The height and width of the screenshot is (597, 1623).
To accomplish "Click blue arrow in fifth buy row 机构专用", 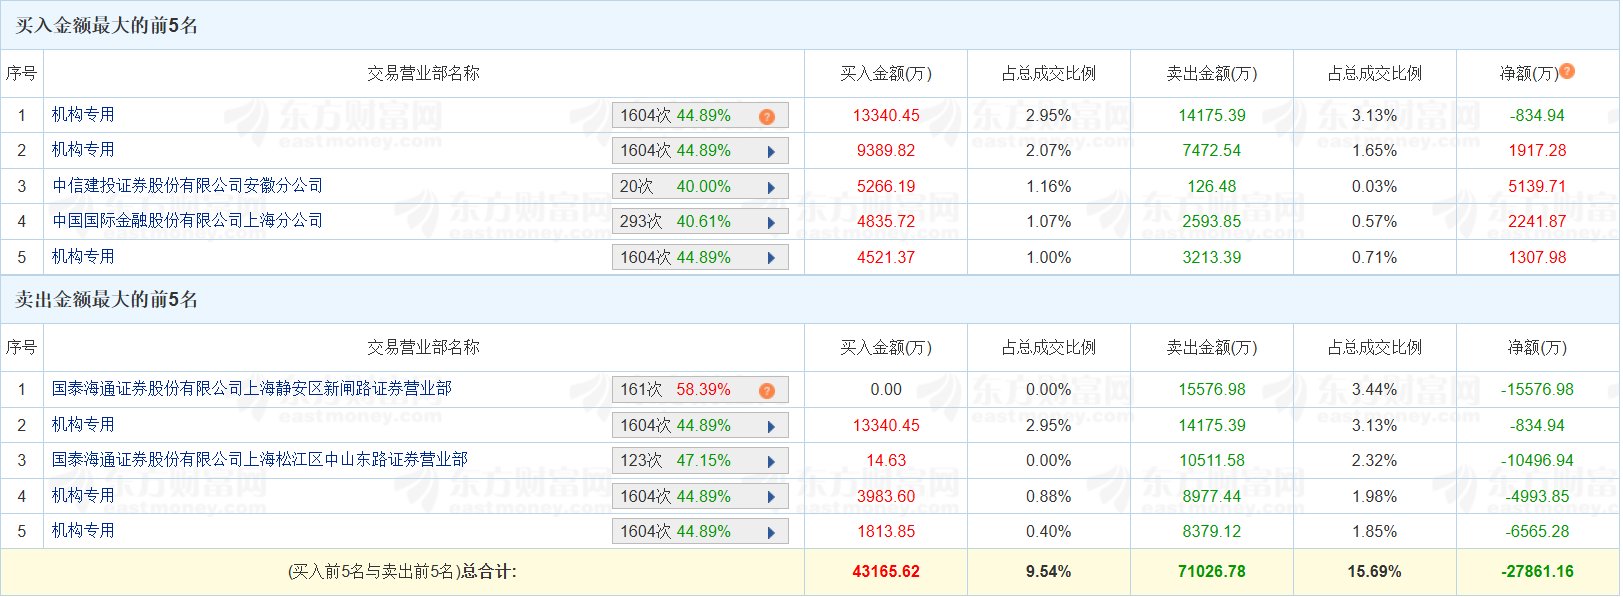I will [x=771, y=259].
